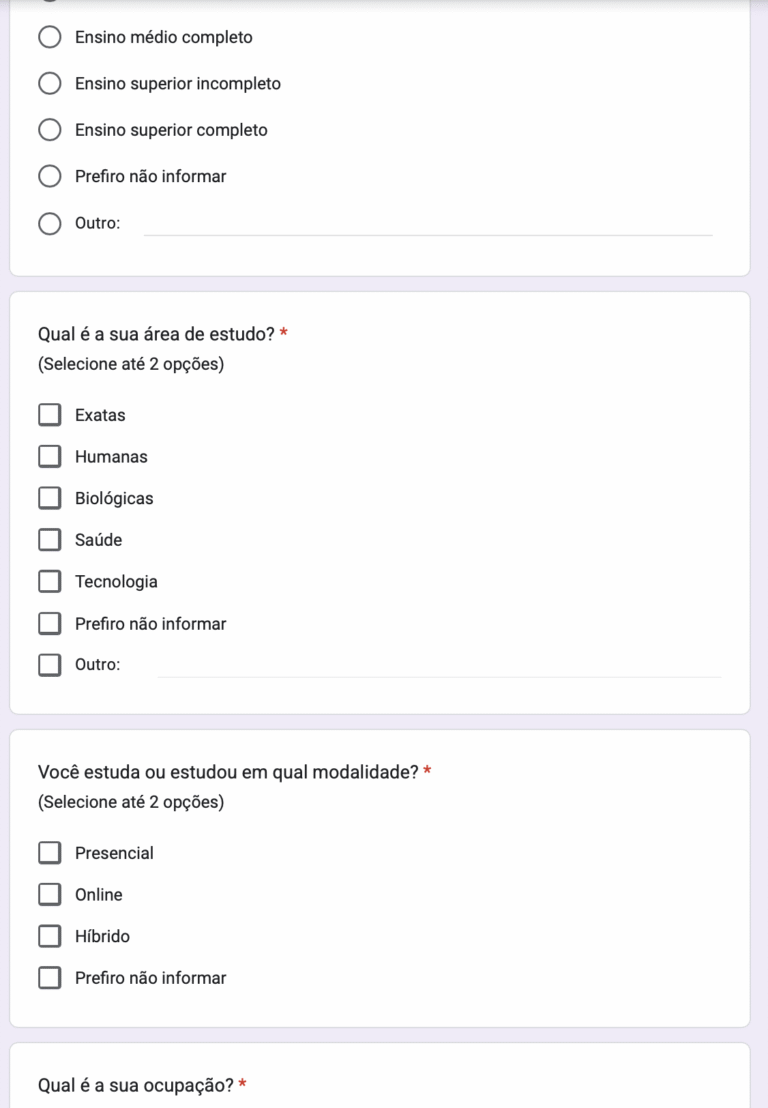This screenshot has height=1108, width=768.
Task: Tick the Tecnologia checkbox
Action: [49, 582]
